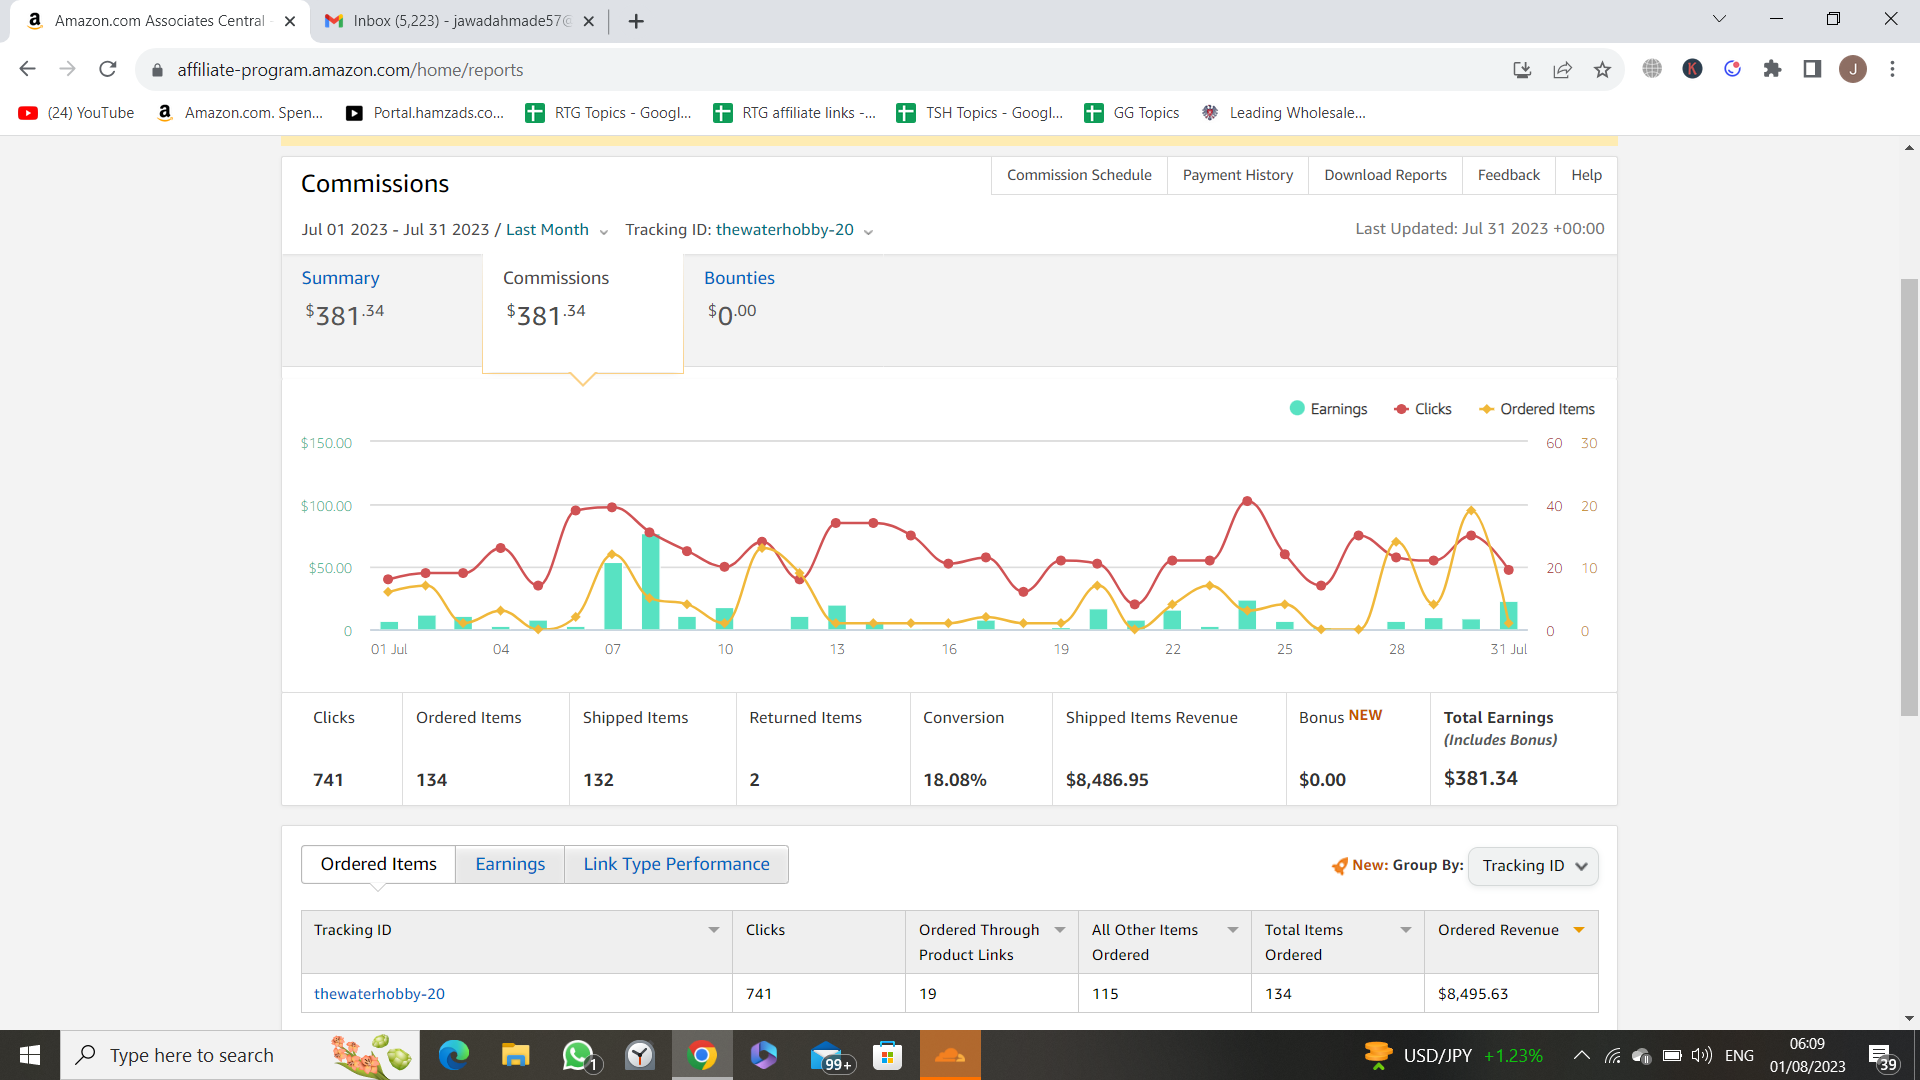The height and width of the screenshot is (1080, 1920).
Task: Open Commission Schedule
Action: [x=1079, y=175]
